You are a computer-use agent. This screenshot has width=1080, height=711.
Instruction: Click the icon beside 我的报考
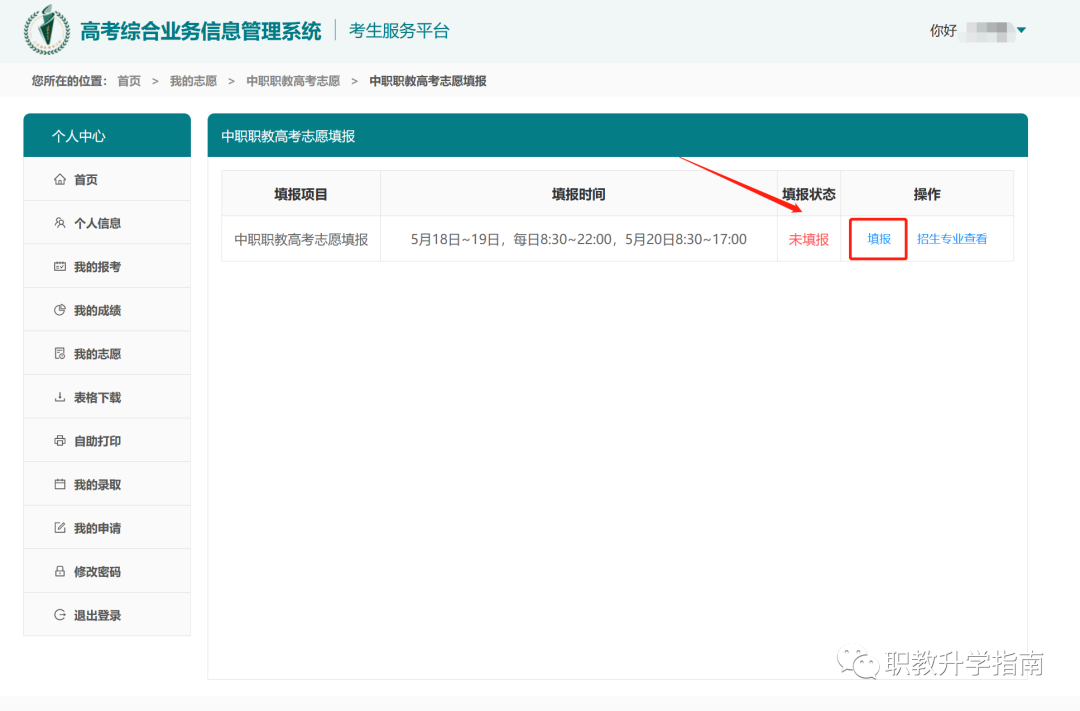click(x=60, y=267)
